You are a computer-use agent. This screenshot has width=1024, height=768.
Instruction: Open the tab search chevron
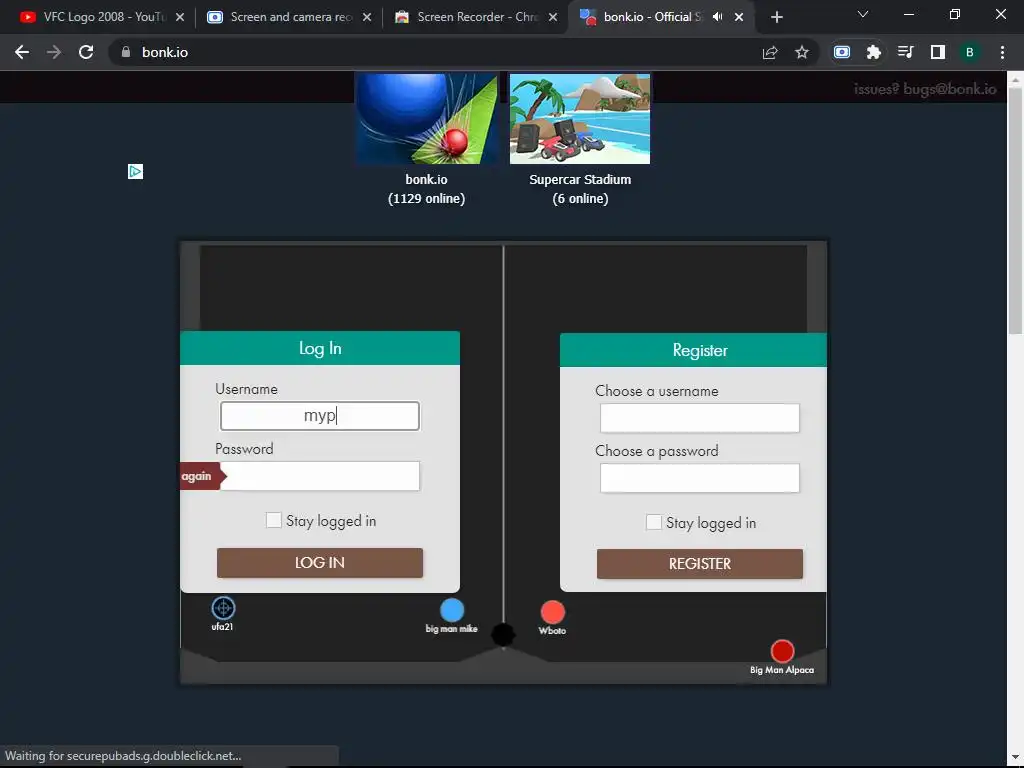pos(863,14)
